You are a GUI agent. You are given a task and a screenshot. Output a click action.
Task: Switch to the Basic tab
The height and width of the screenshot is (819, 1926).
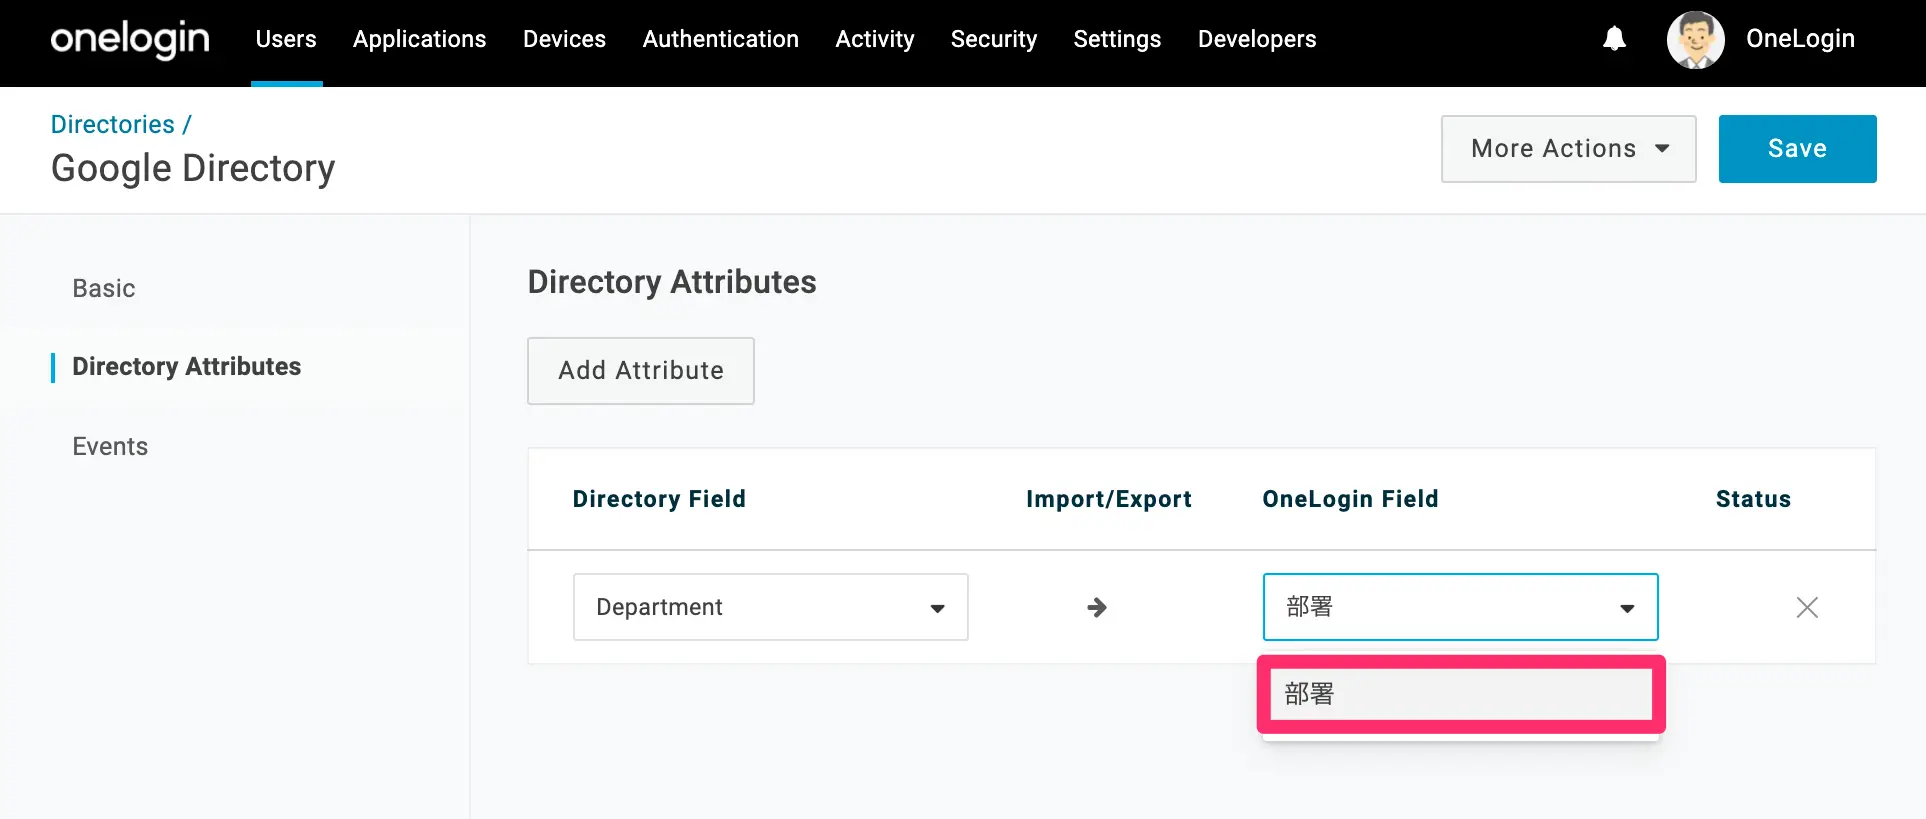pyautogui.click(x=104, y=288)
